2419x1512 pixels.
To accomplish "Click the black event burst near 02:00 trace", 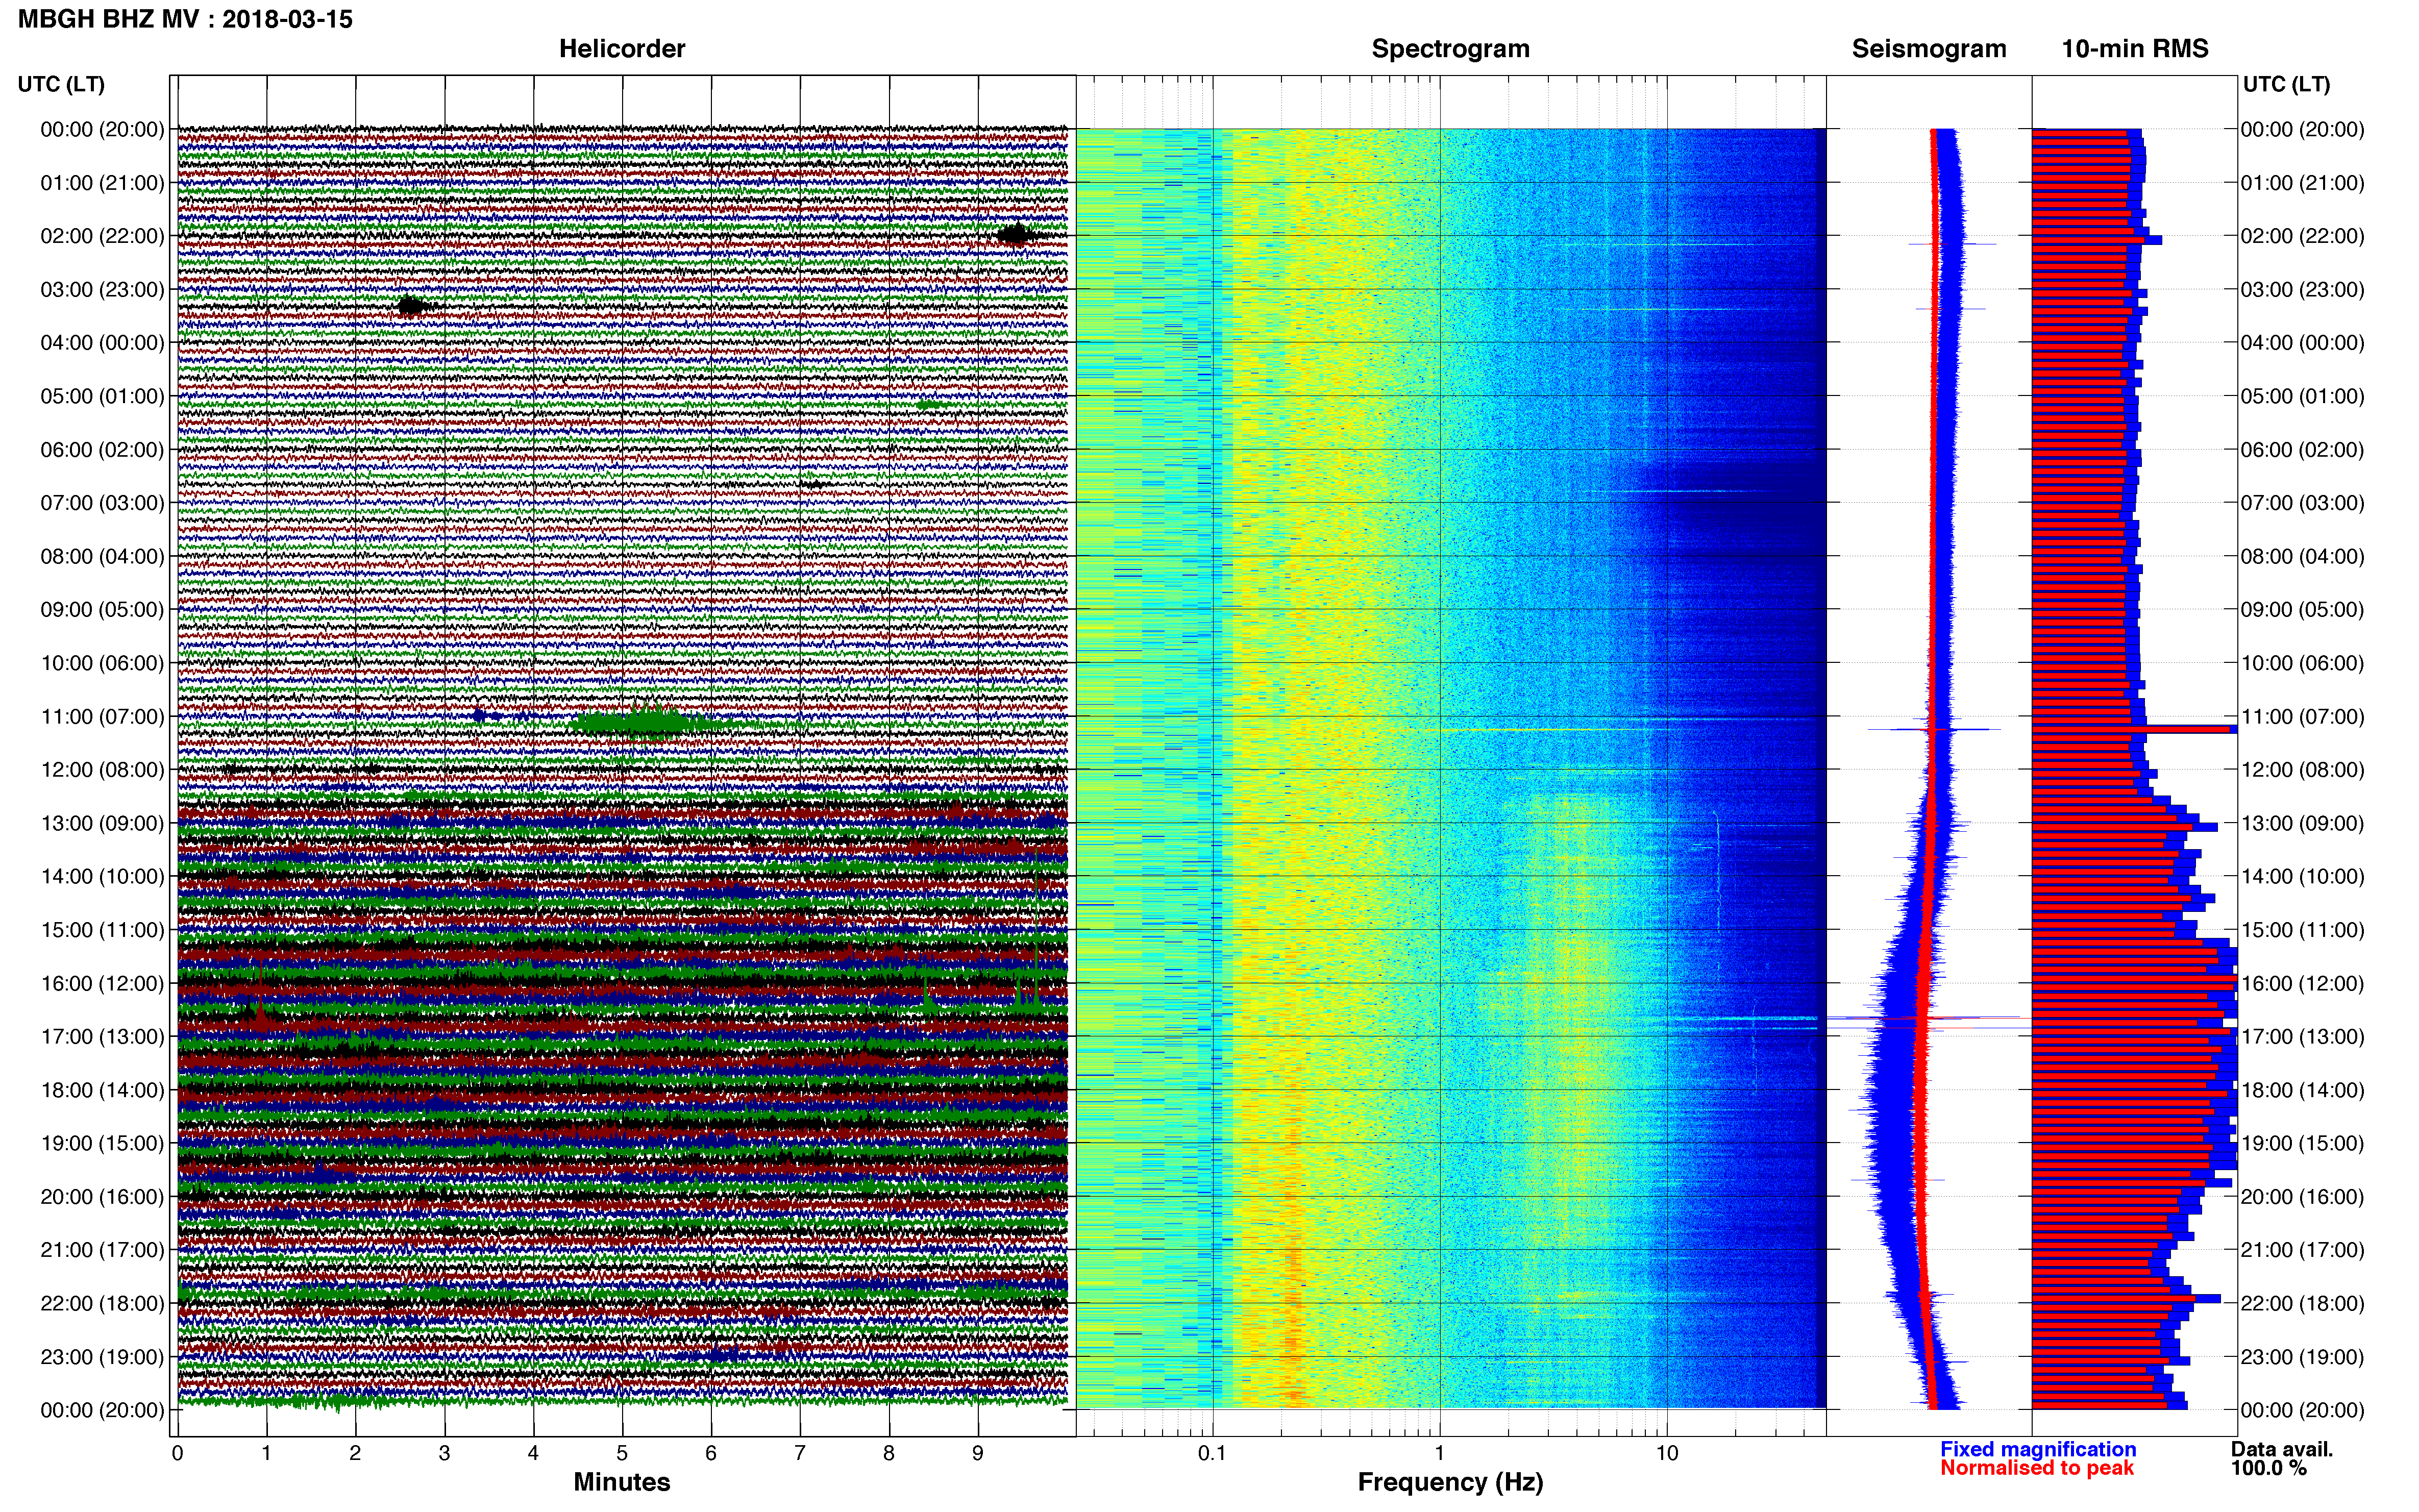I will point(1015,235).
